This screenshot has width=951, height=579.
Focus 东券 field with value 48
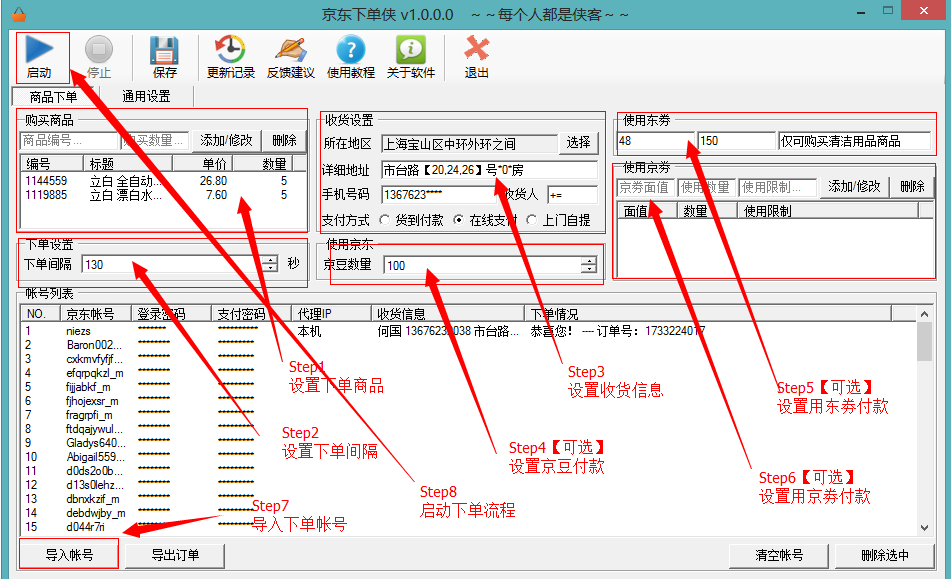coord(656,141)
